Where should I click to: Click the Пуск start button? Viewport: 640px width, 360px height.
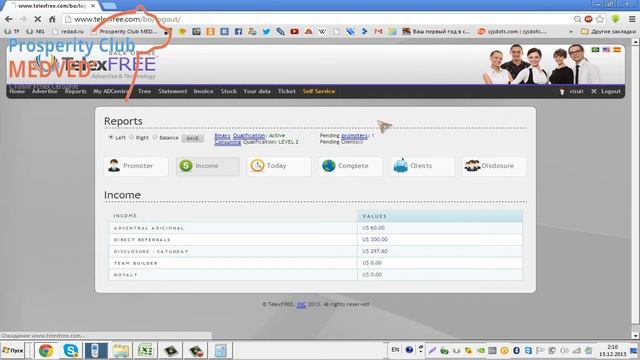coord(13,351)
